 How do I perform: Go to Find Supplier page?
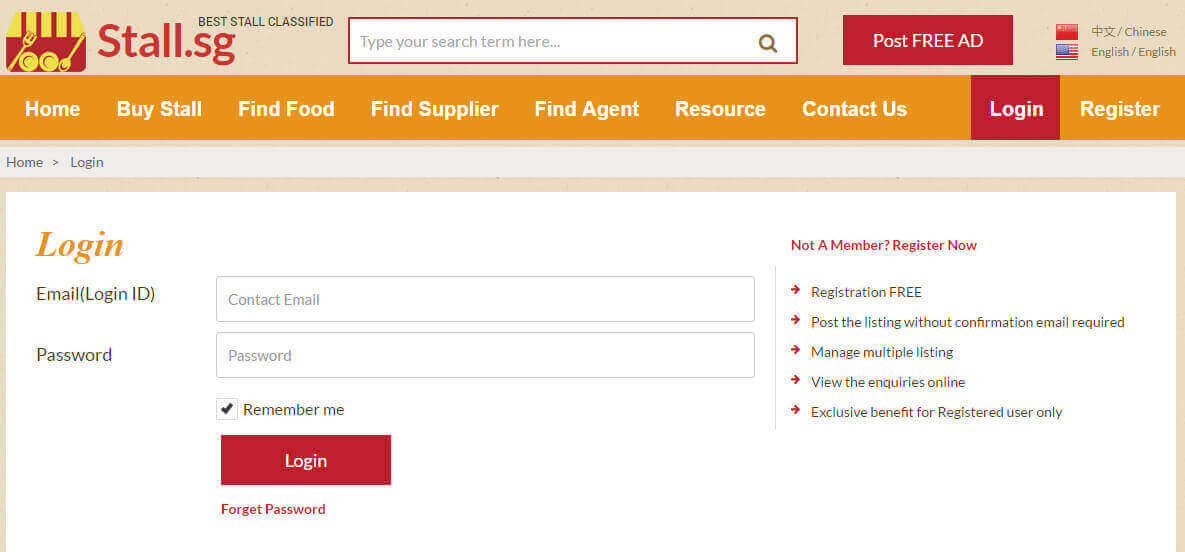[434, 109]
